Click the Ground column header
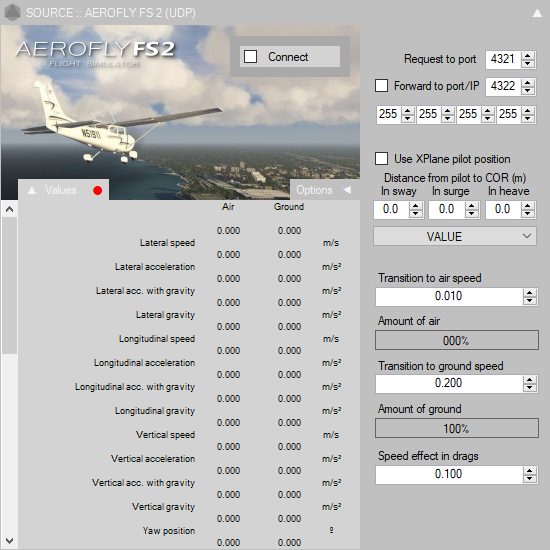 (289, 207)
